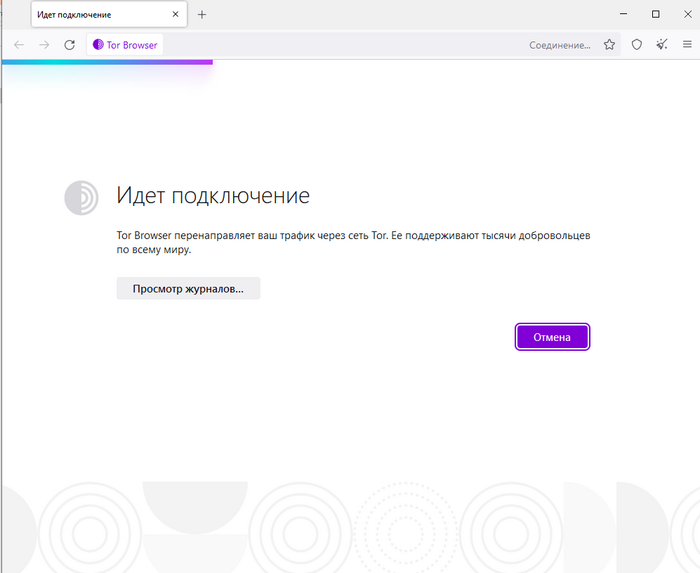Close the 'Идет подключение' tab

coord(175,14)
